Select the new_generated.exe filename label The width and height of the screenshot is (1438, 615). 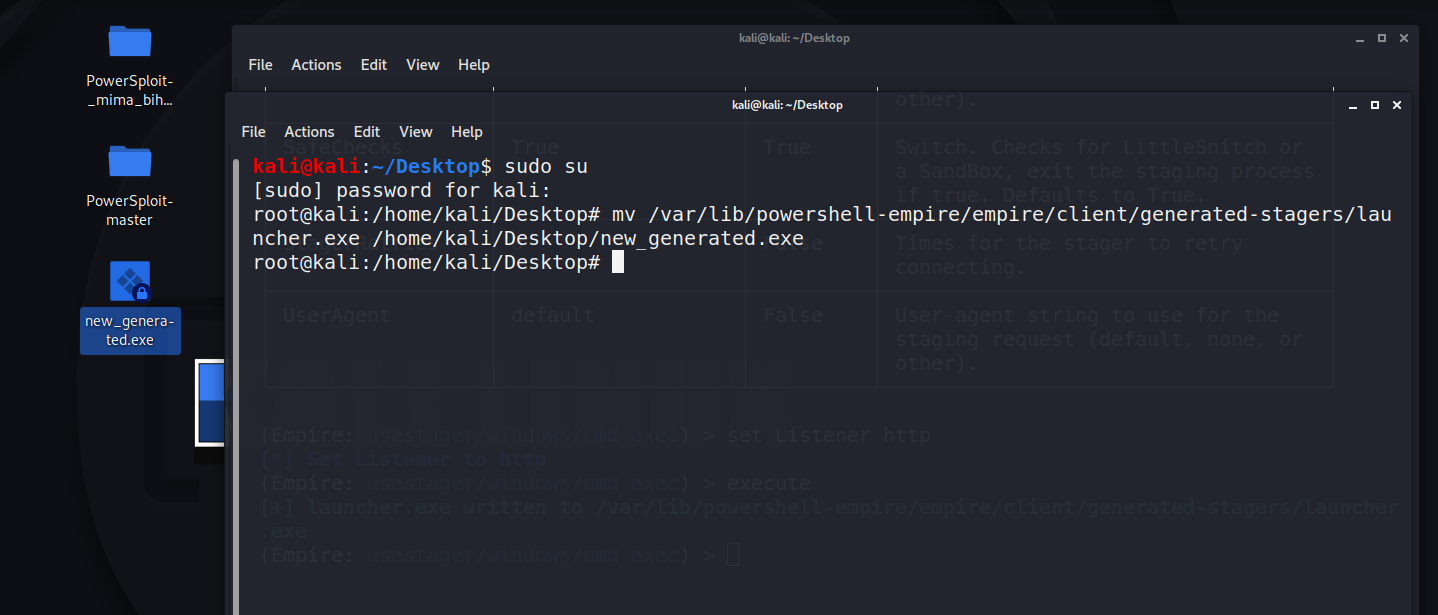click(130, 330)
